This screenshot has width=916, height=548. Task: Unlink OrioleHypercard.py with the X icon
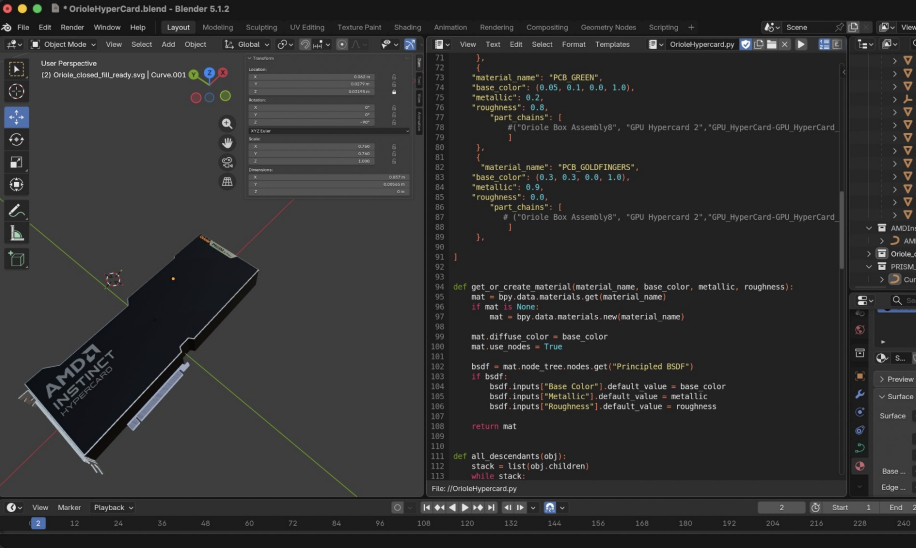785,44
